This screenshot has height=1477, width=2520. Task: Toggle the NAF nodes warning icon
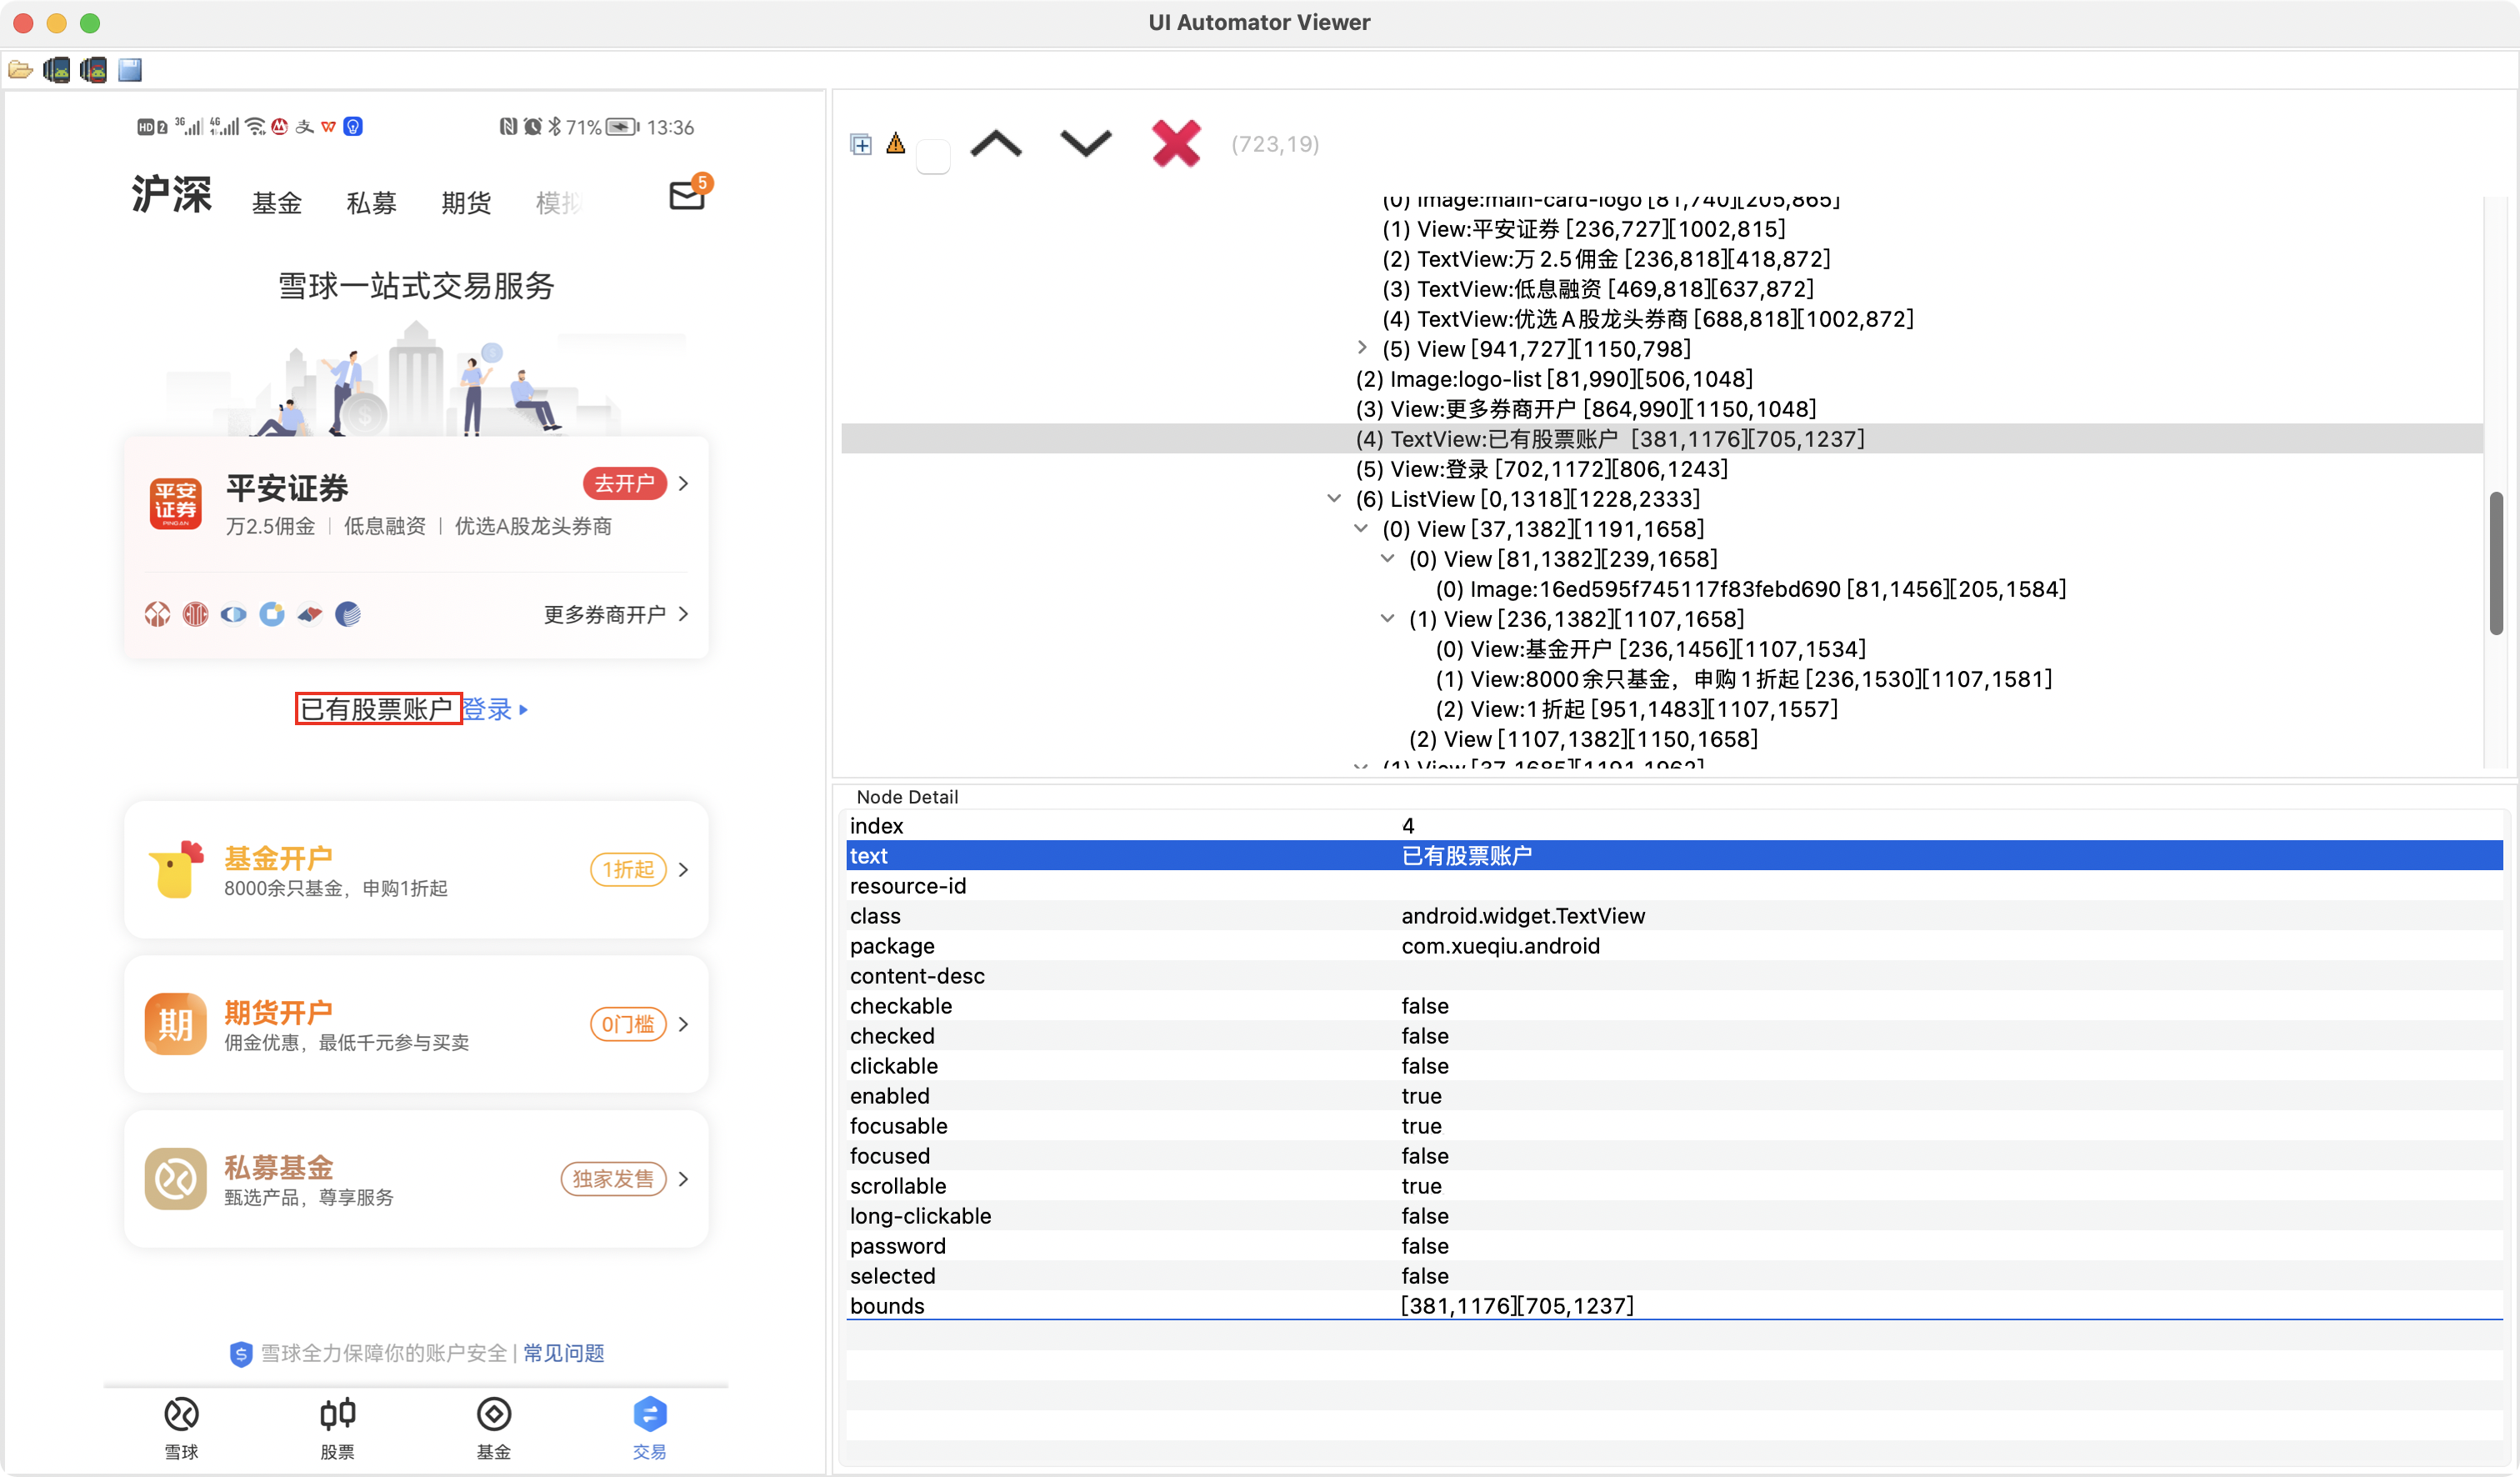click(896, 144)
